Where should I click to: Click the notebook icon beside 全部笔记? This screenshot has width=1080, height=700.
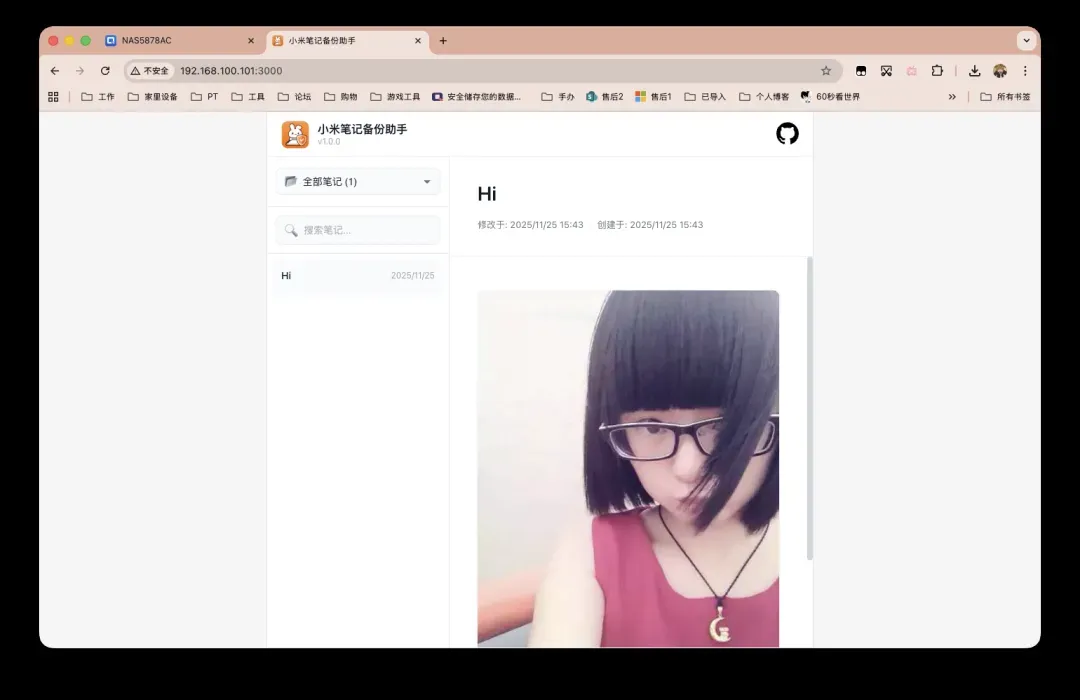coord(291,181)
